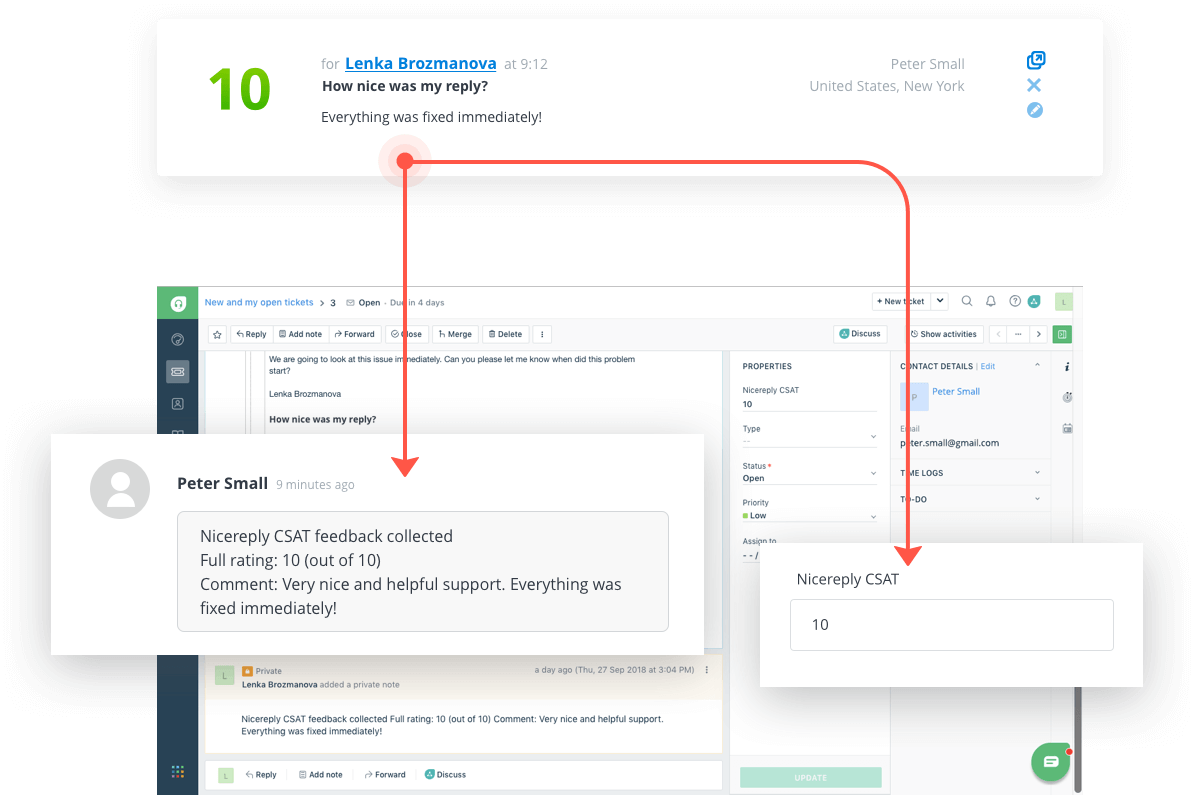The image size is (1194, 795).
Task: Go to New and my open tickets breadcrumb
Action: tap(259, 302)
